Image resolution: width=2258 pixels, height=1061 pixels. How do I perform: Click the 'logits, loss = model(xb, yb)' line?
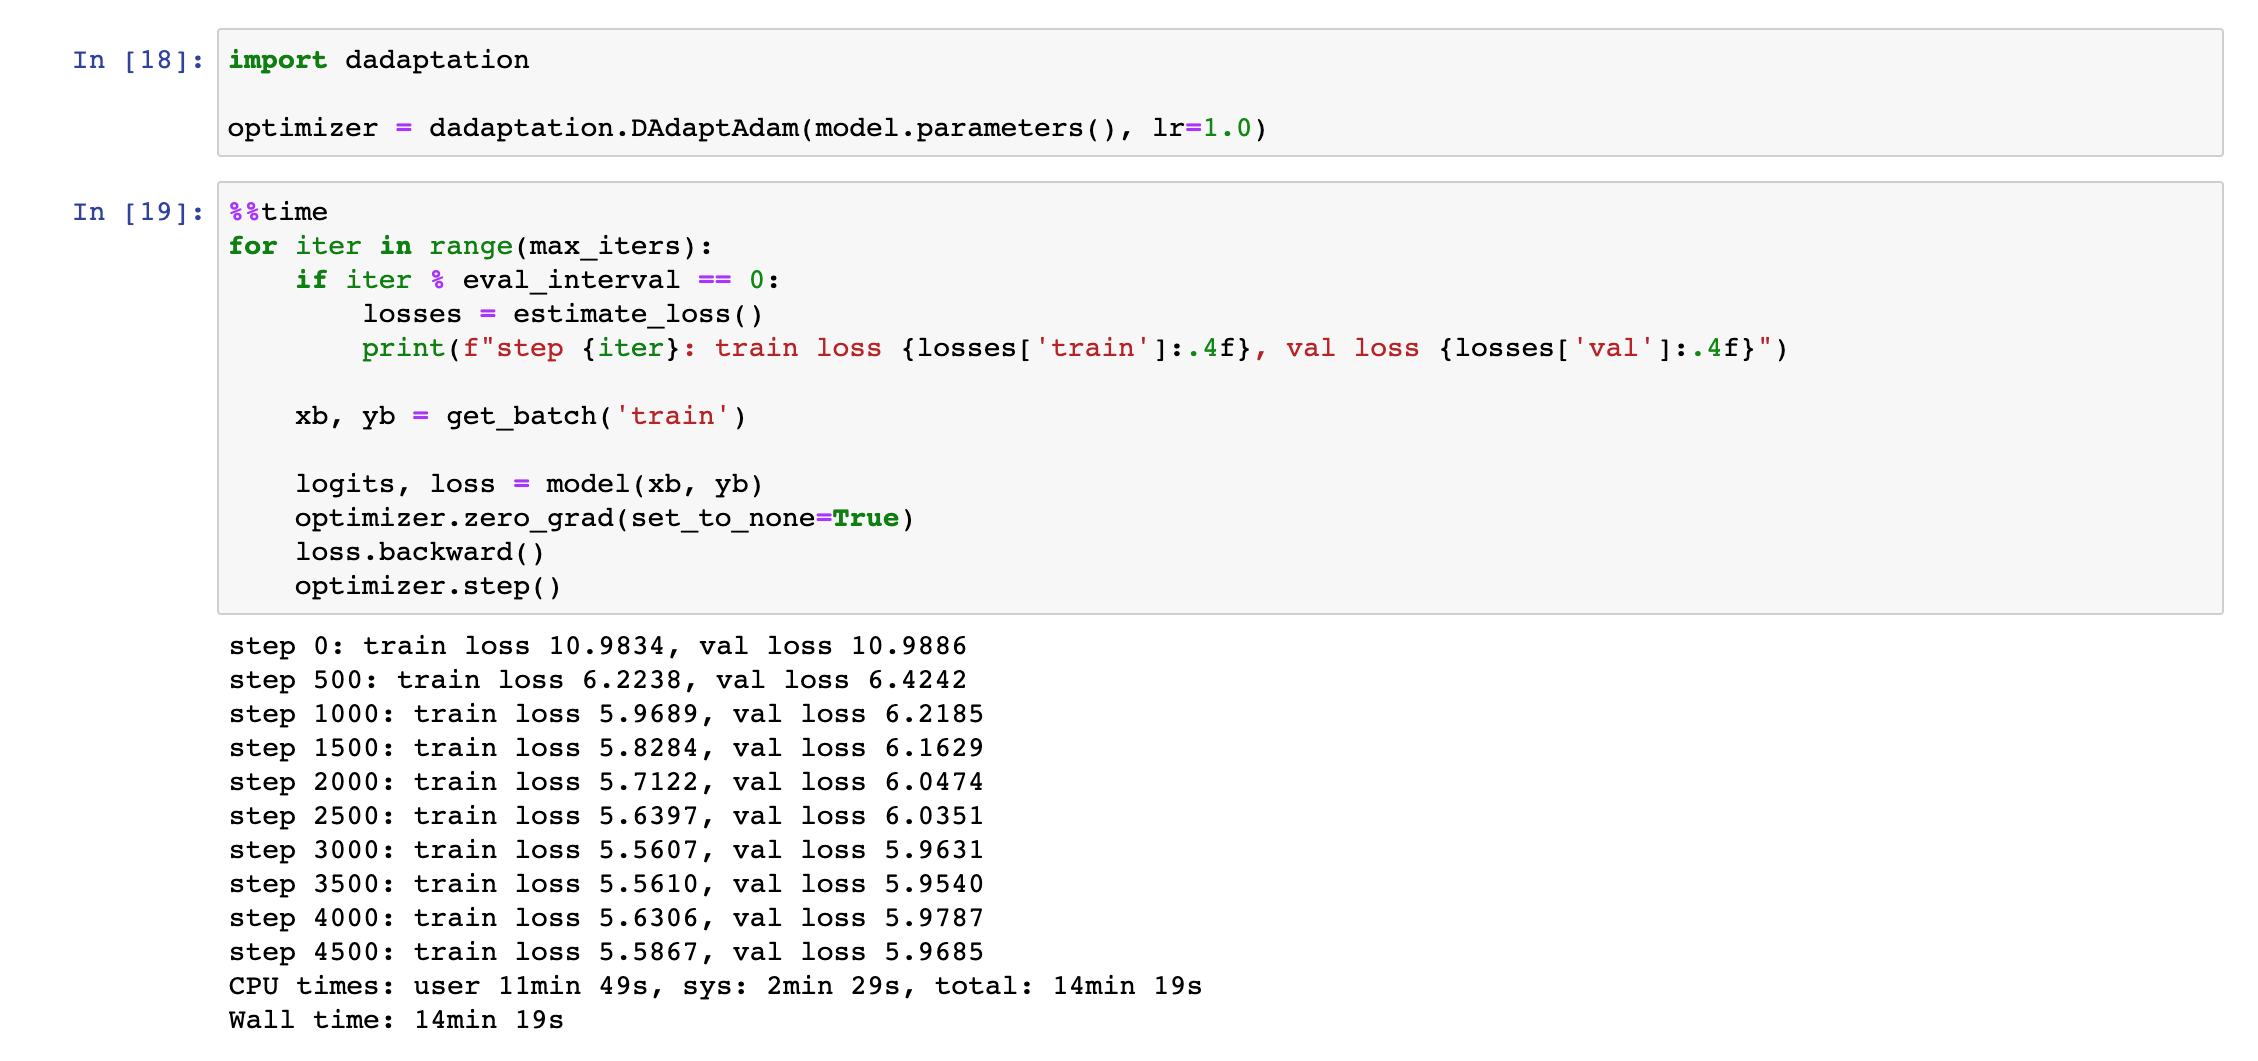point(529,484)
